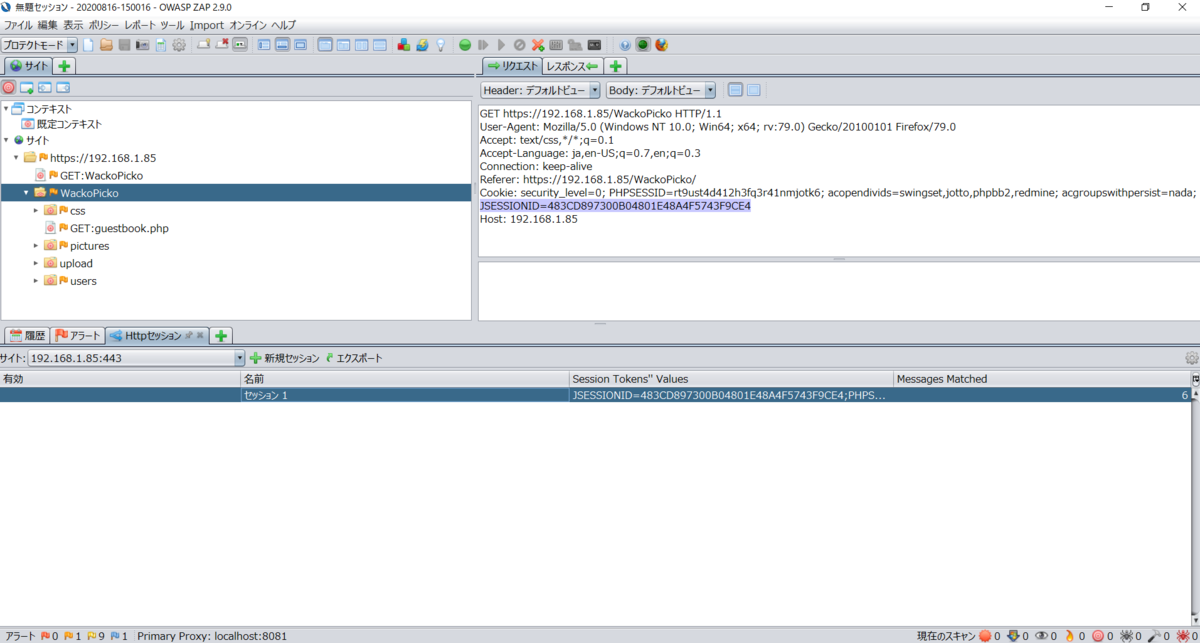
Task: Open the Body: デフォルトビュー dropdown
Action: [661, 90]
